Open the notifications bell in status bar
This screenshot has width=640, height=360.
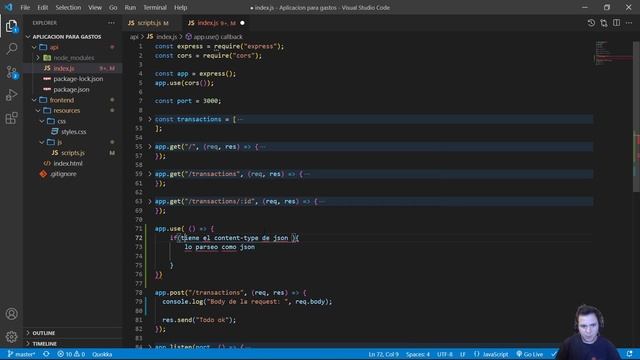(x=629, y=354)
